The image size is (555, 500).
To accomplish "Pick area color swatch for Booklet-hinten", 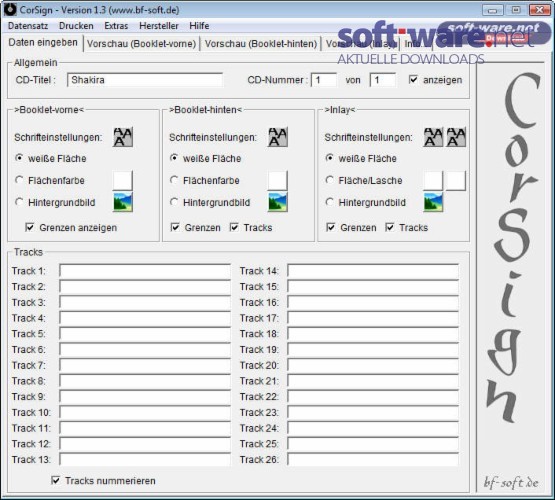I will [x=278, y=180].
